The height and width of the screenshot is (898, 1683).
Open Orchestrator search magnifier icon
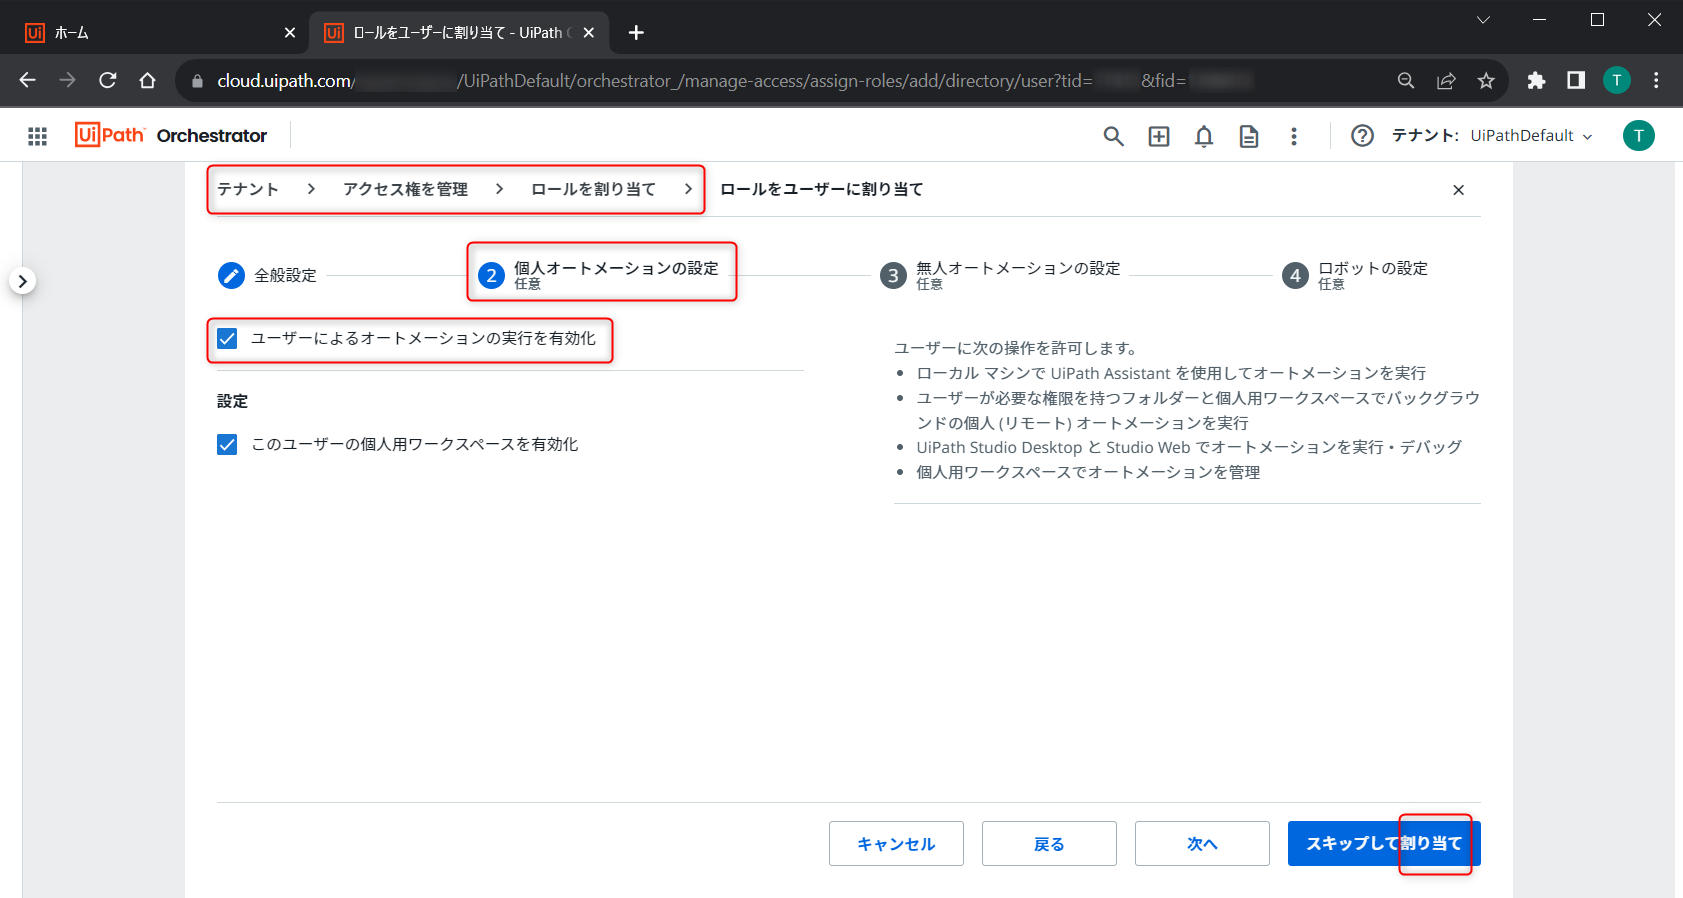point(1113,136)
